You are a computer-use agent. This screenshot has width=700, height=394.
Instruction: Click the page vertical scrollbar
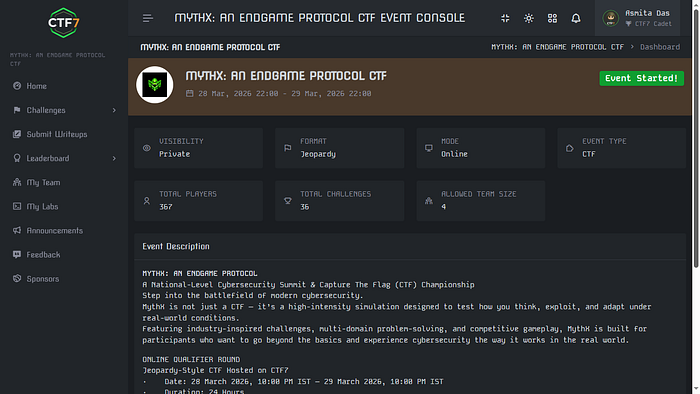[696, 138]
